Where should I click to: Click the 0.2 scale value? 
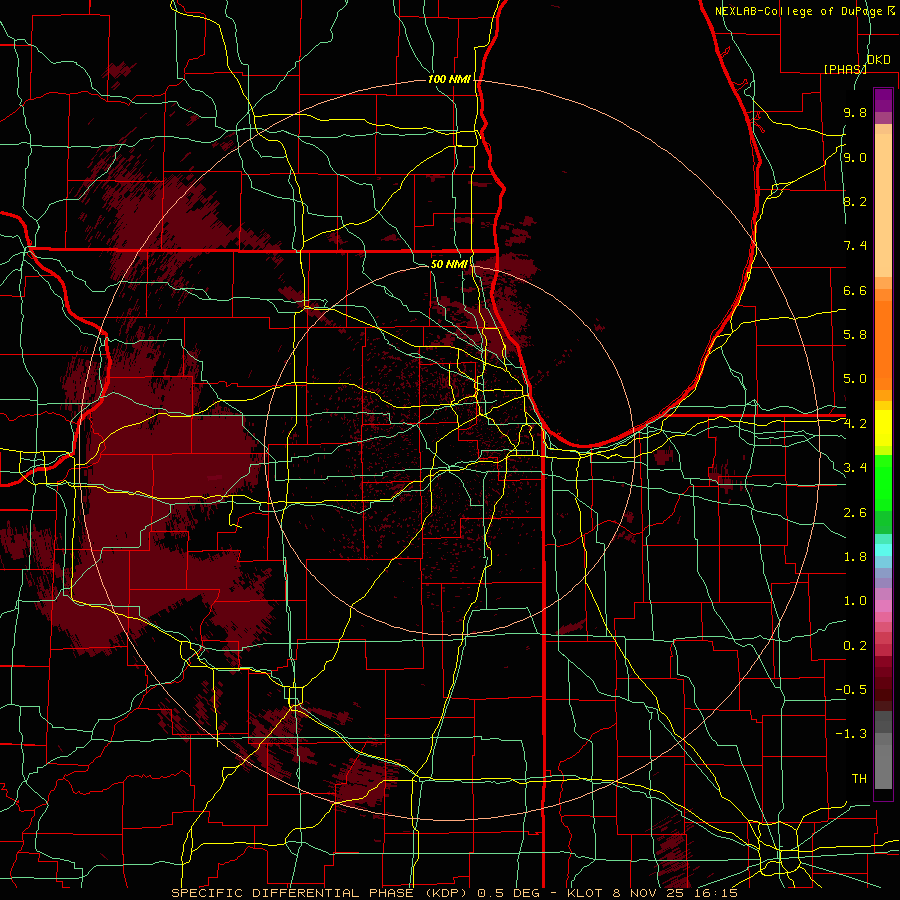[x=855, y=646]
